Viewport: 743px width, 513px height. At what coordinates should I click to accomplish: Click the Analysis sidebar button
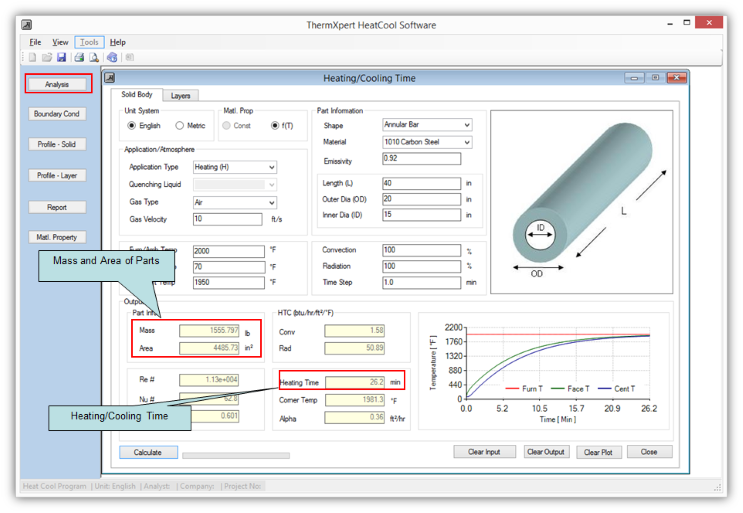57,84
